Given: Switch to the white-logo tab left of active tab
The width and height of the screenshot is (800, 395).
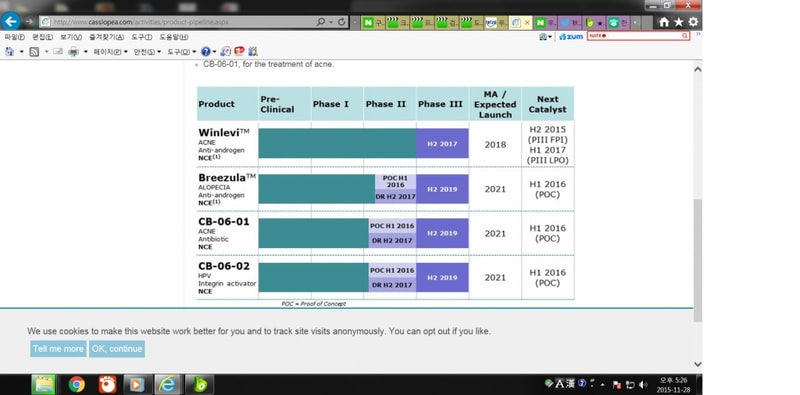Looking at the screenshot, I should point(496,22).
